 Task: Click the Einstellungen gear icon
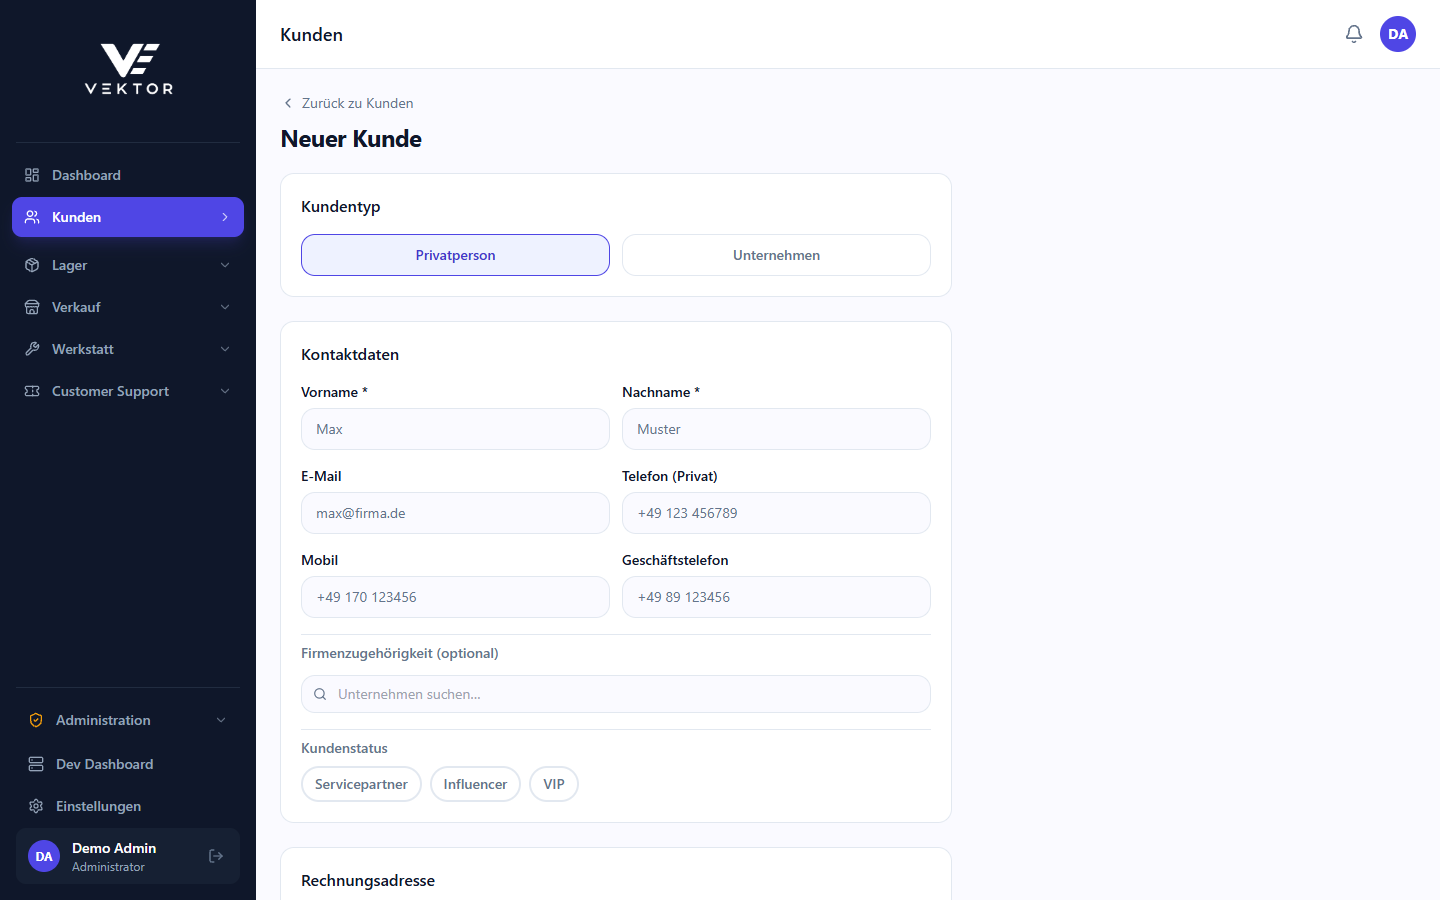[36, 806]
